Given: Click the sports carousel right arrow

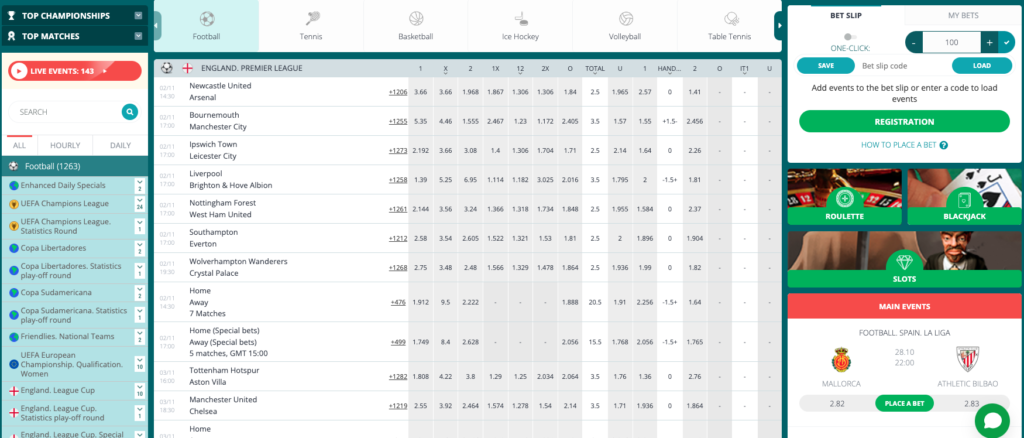Looking at the screenshot, I should pos(778,25).
